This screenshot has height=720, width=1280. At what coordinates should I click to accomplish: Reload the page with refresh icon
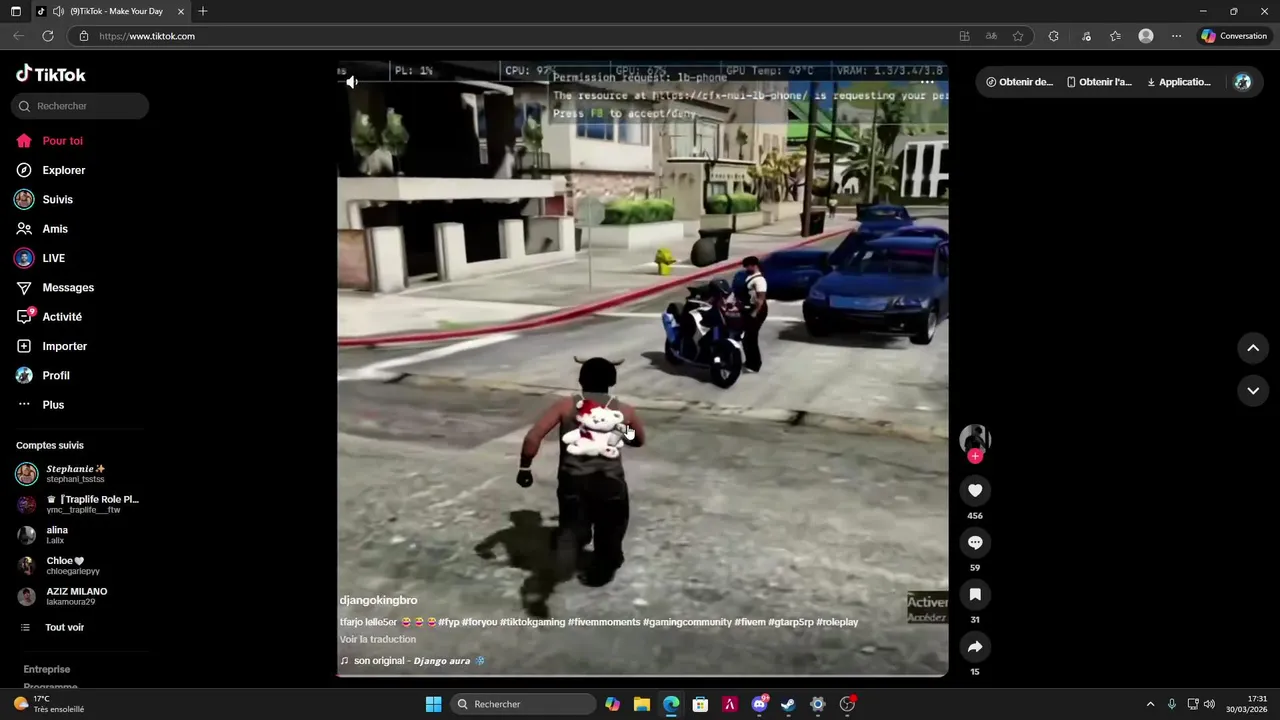pos(48,36)
